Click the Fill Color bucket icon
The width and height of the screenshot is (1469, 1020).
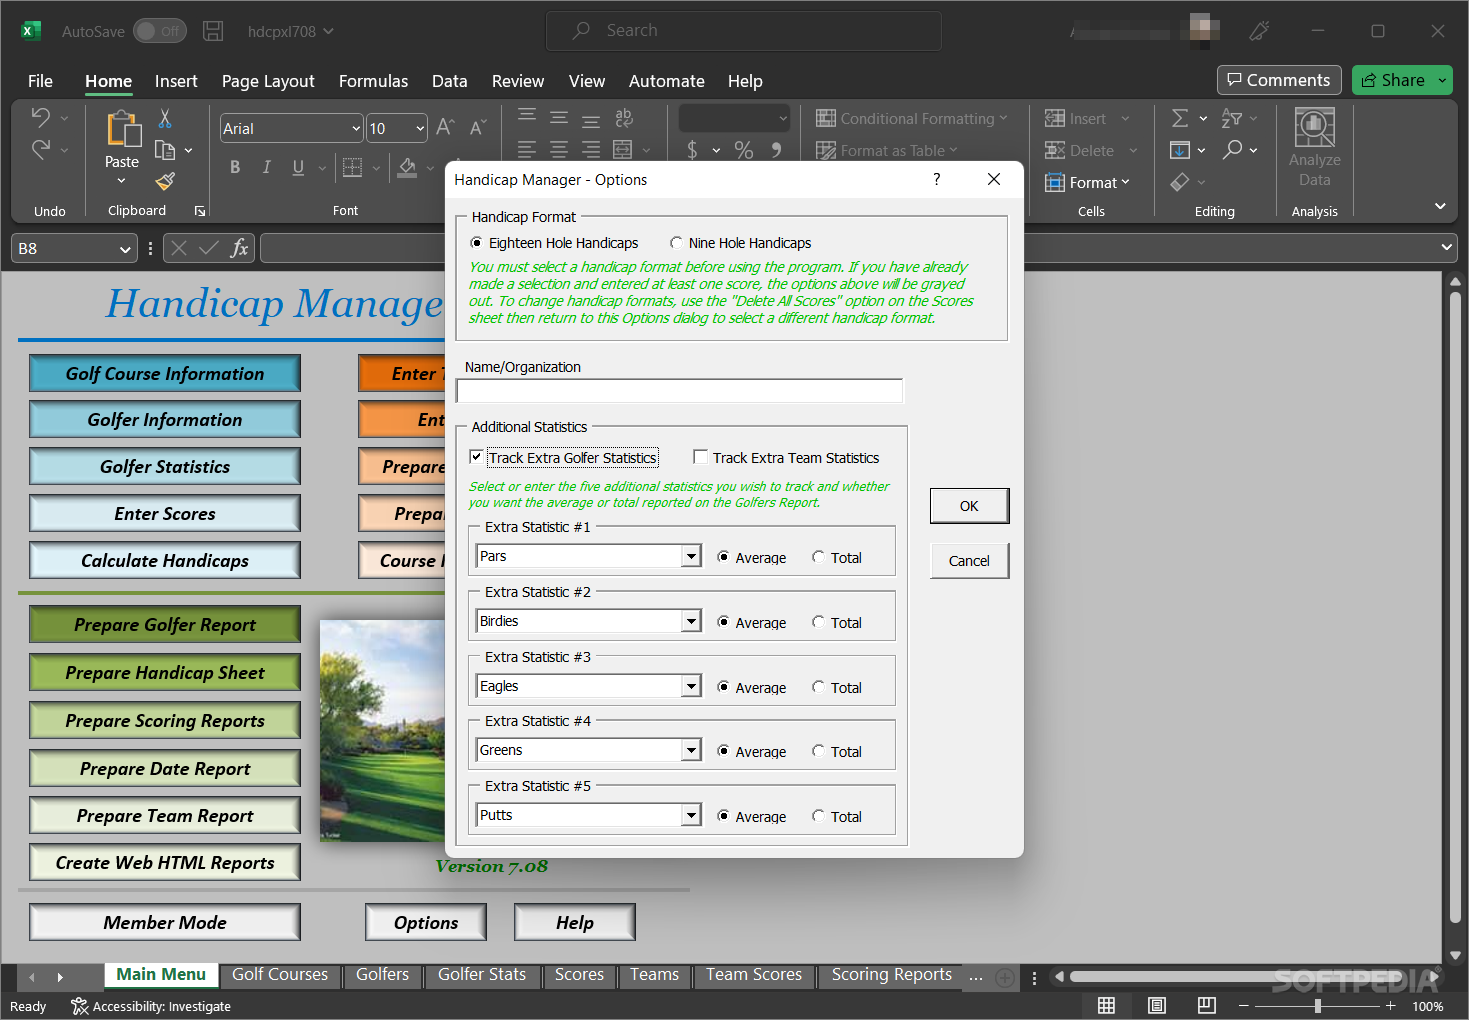coord(407,167)
